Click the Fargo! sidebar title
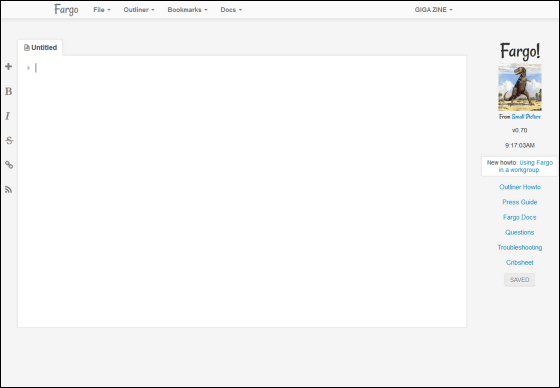 (520, 51)
